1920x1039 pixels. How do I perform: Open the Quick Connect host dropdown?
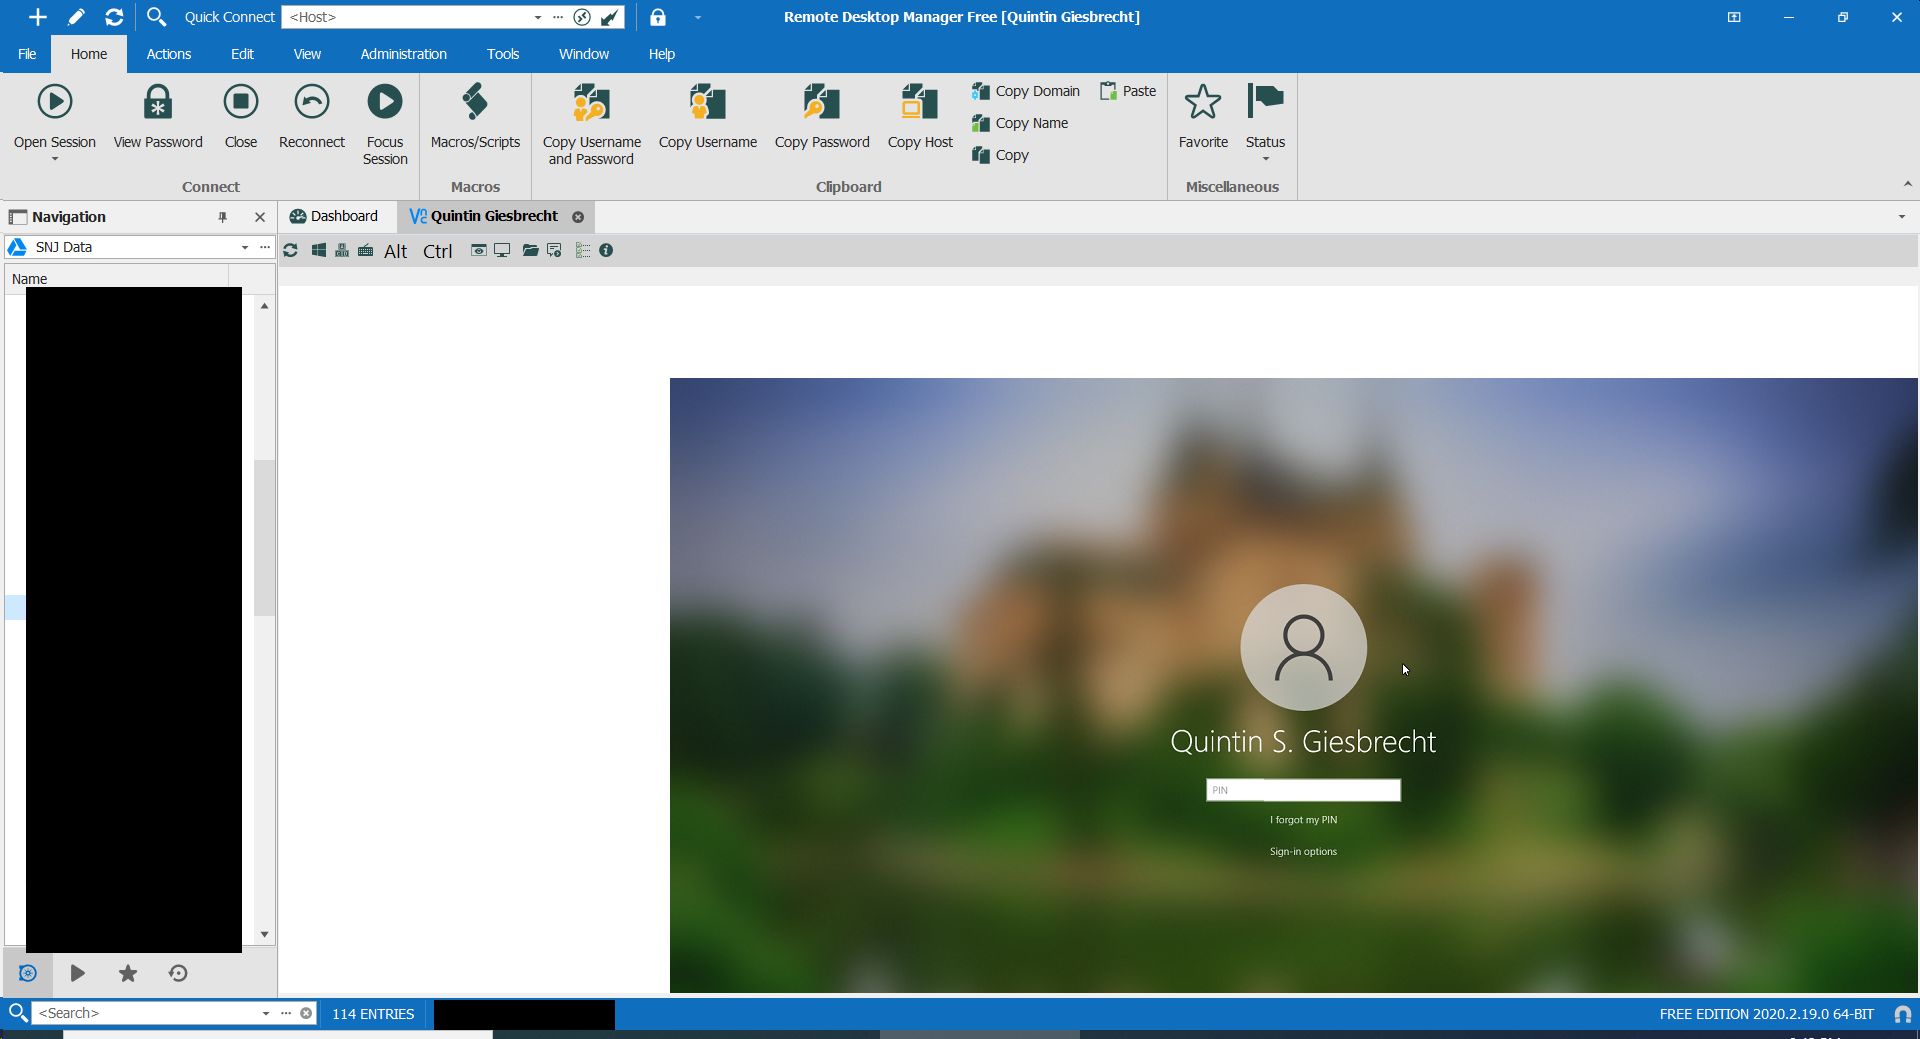[x=538, y=17]
